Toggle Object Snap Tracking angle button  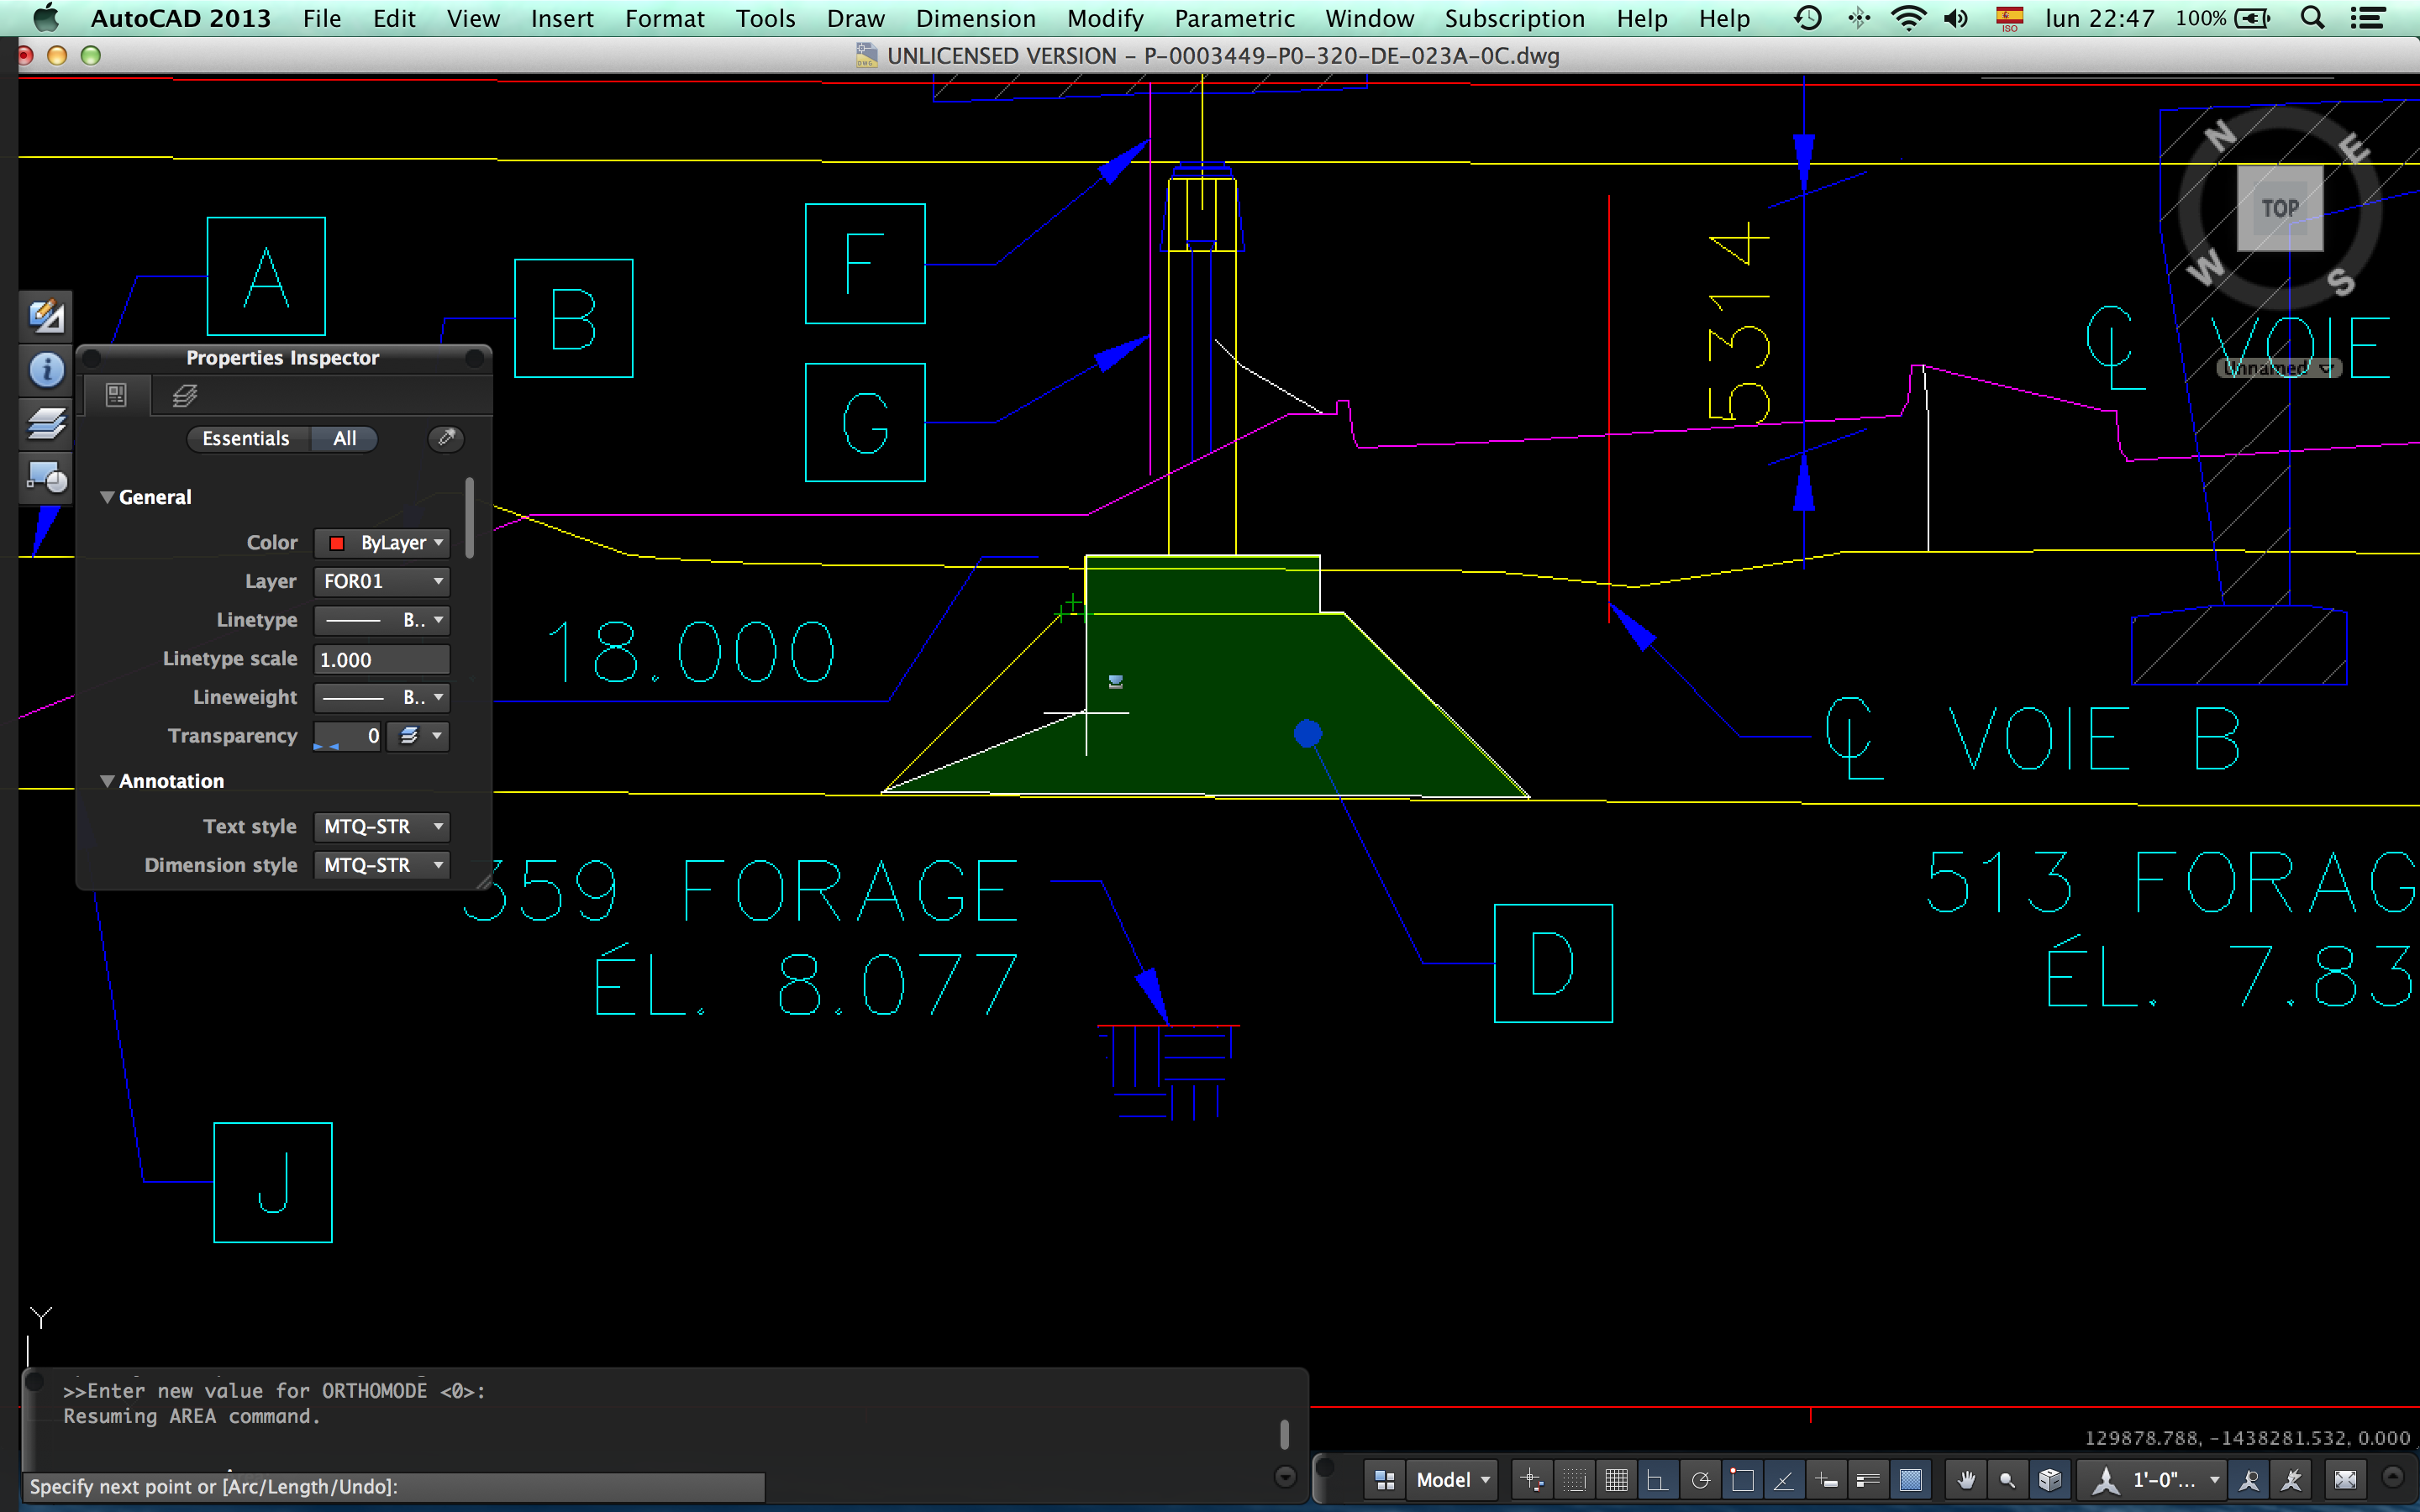tap(1783, 1479)
